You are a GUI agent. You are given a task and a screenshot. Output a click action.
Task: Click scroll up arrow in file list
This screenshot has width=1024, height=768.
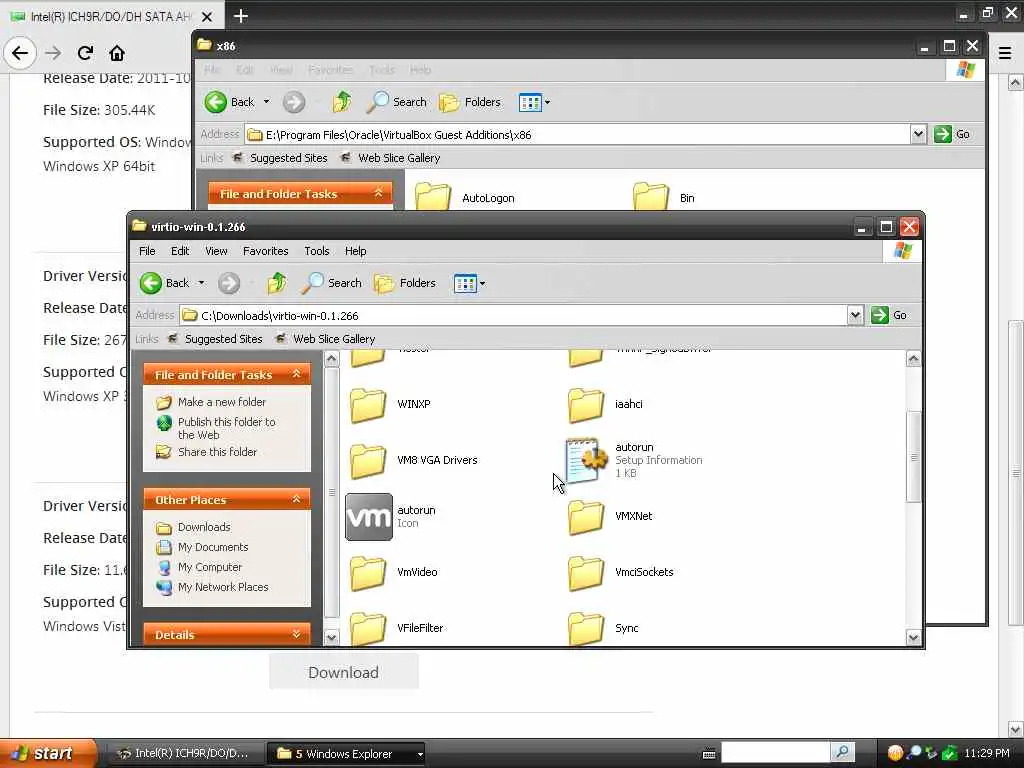[913, 359]
